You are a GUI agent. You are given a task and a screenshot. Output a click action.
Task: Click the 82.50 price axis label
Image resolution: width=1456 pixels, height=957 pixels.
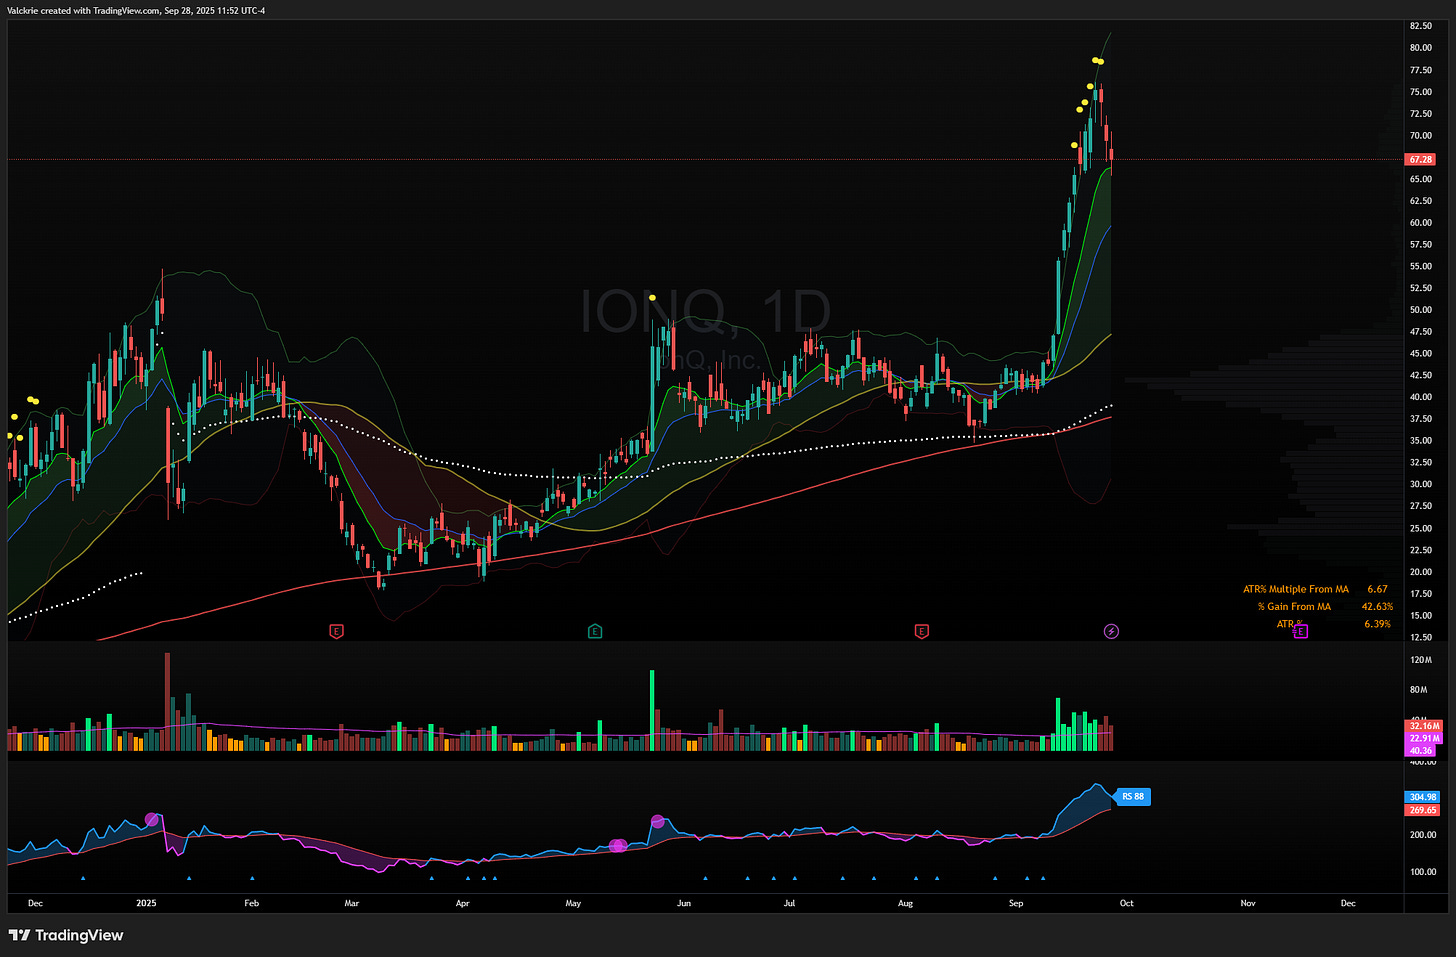click(x=1420, y=26)
